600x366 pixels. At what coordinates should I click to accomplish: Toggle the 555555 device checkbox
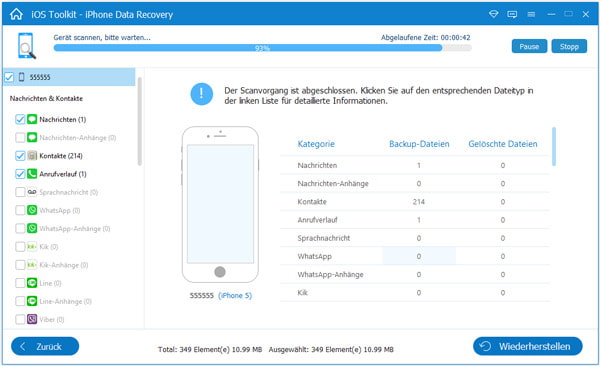(9, 77)
